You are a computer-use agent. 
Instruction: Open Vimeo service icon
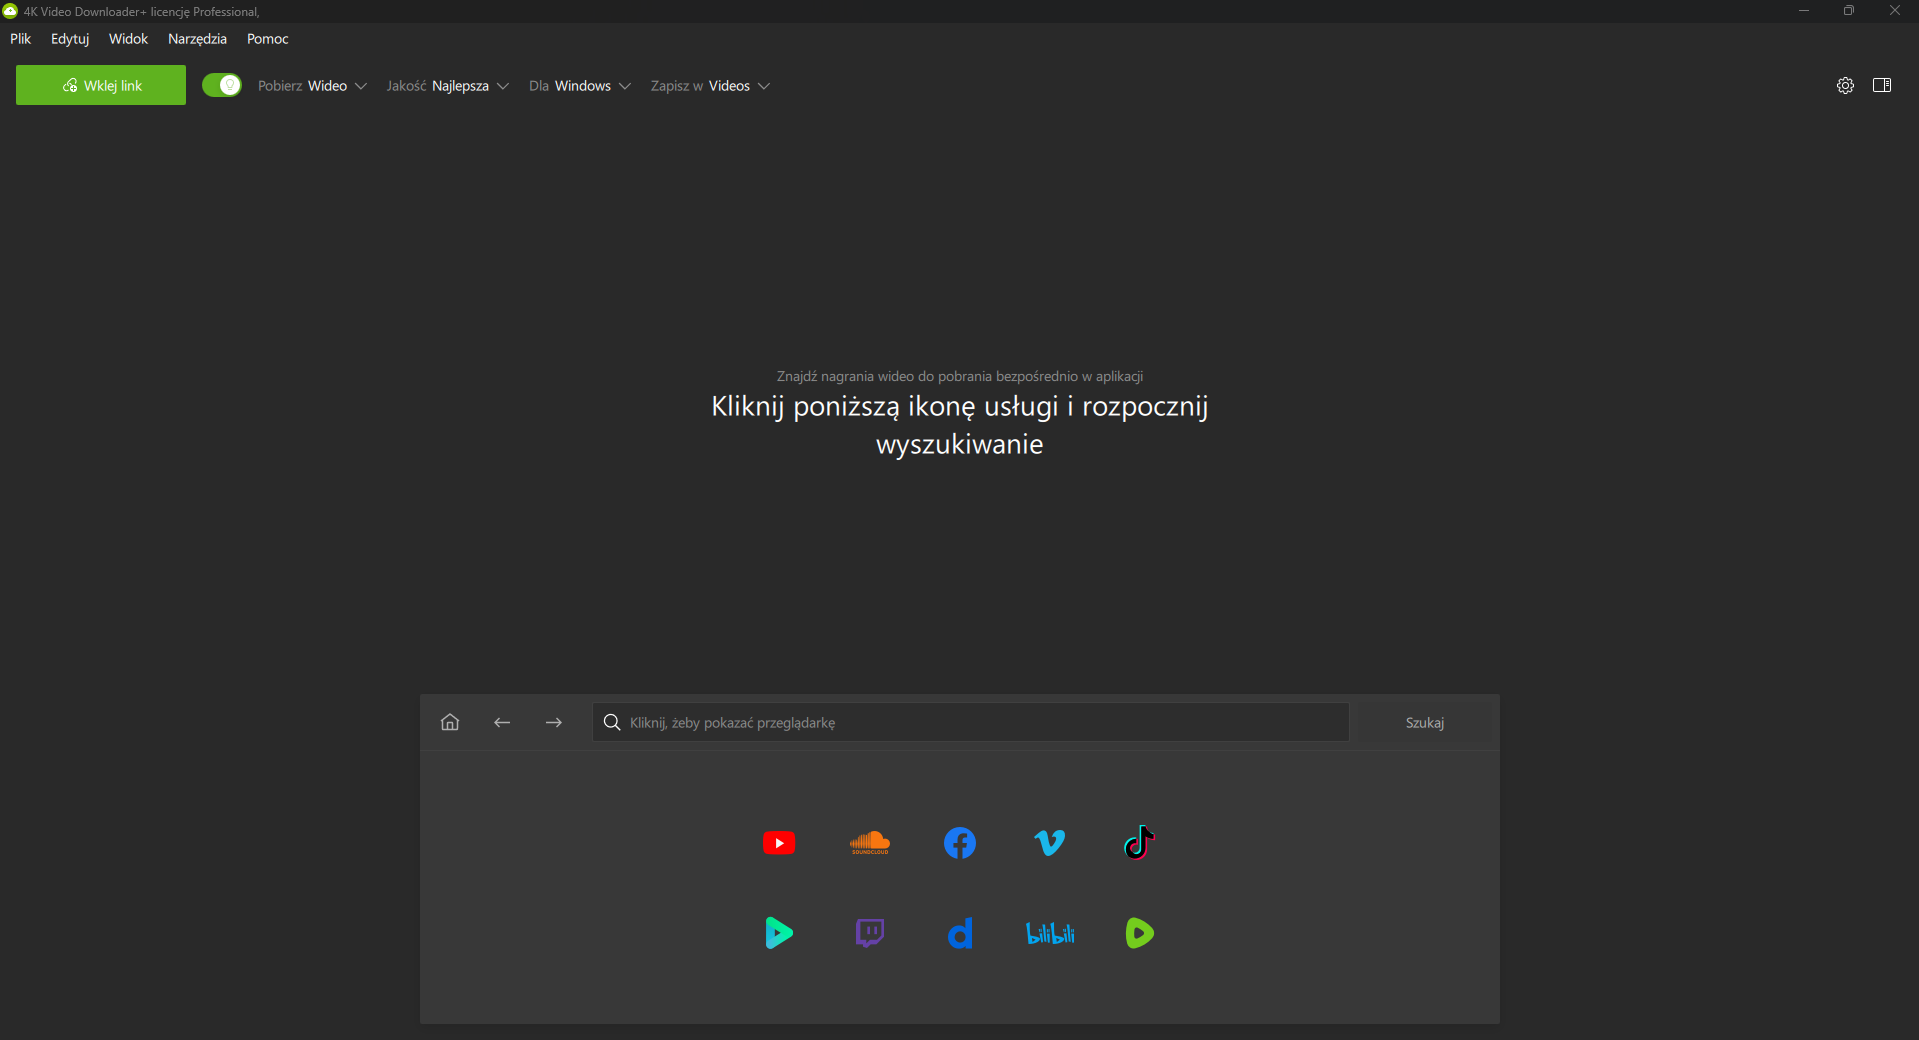click(1050, 843)
